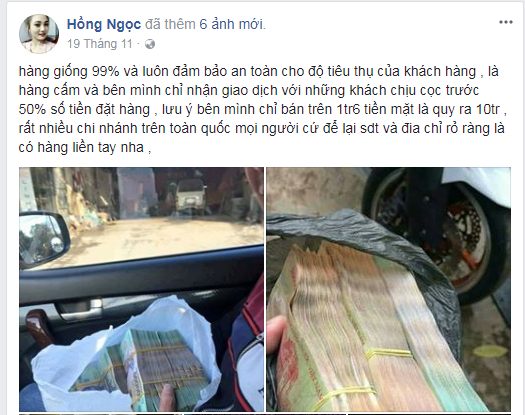The width and height of the screenshot is (525, 415).
Task: Click the white bag of banknotes in the left photo
Action: pyautogui.click(x=127, y=355)
